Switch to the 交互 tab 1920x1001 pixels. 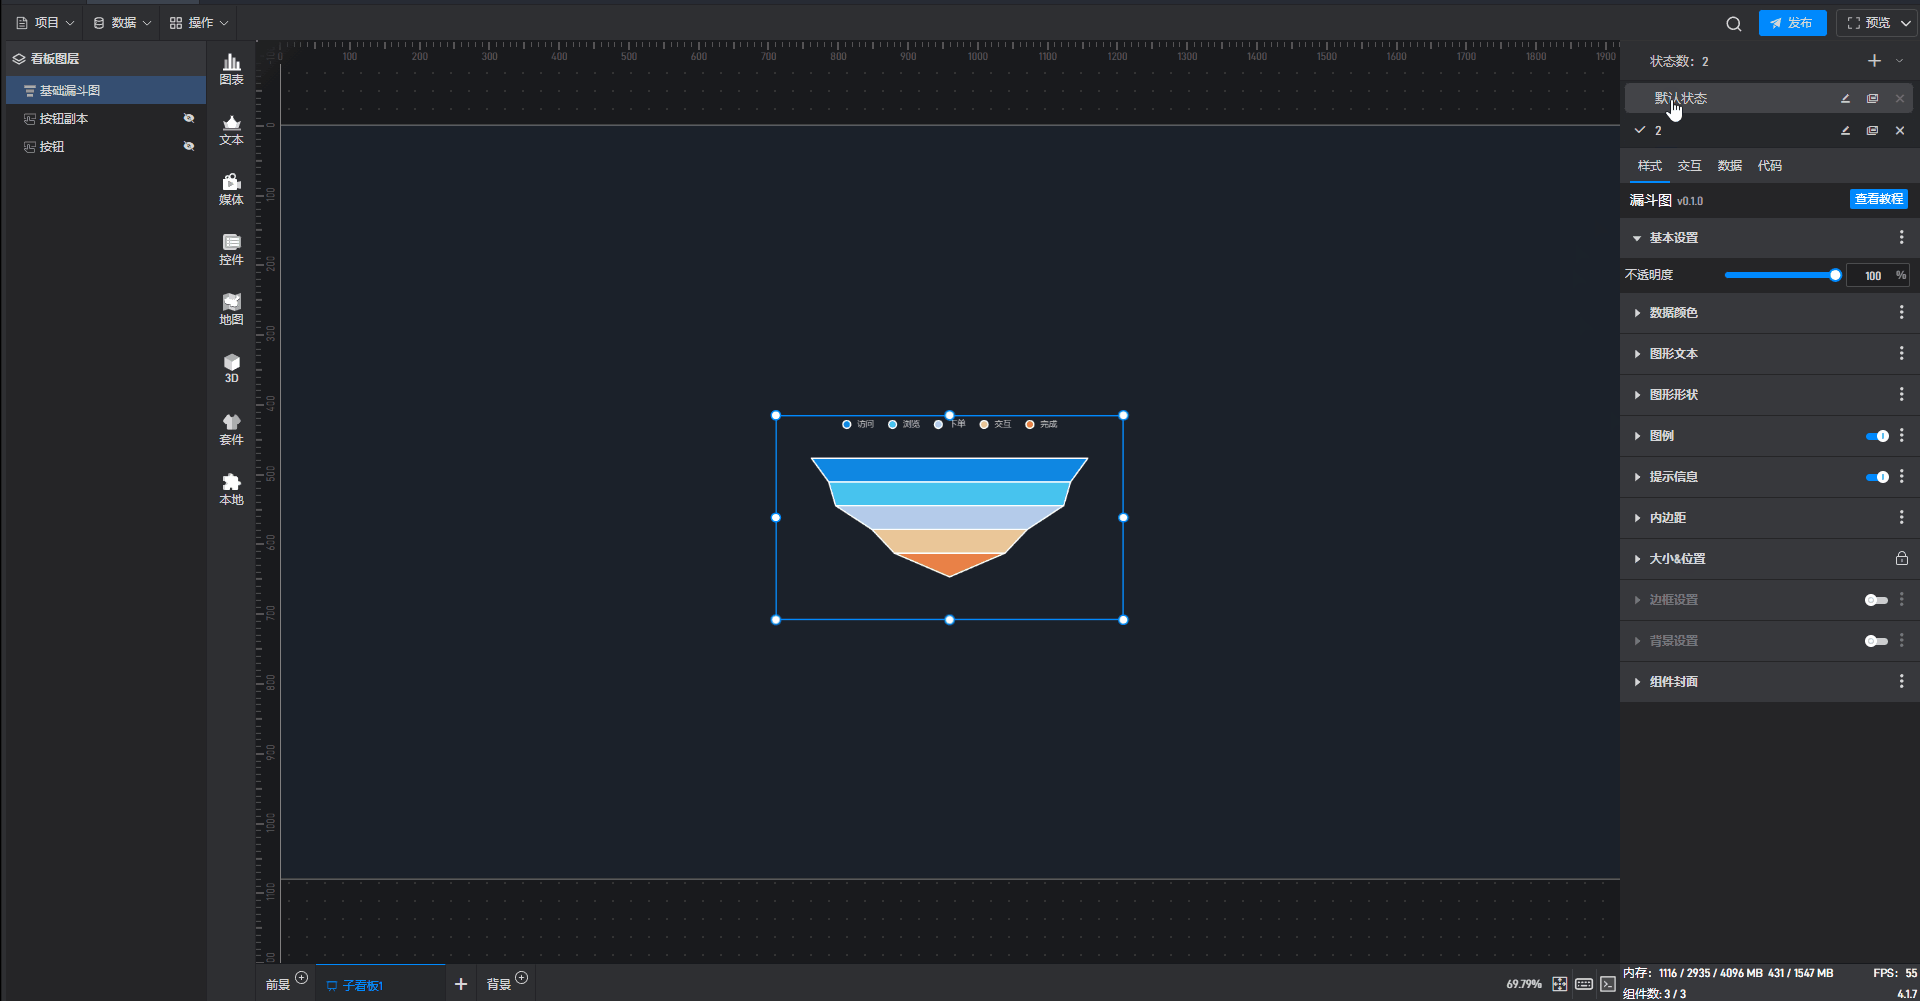point(1689,166)
